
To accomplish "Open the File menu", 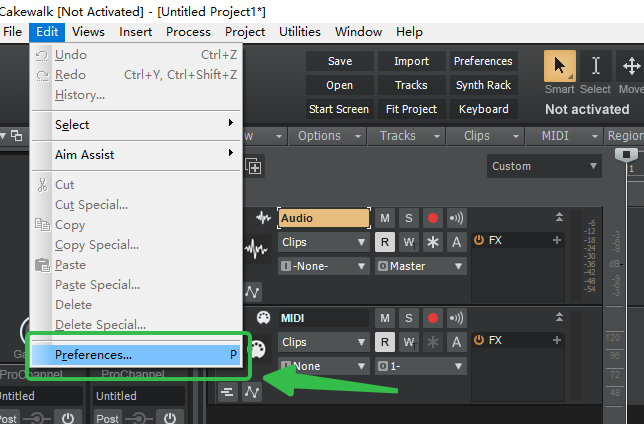I will click(12, 32).
